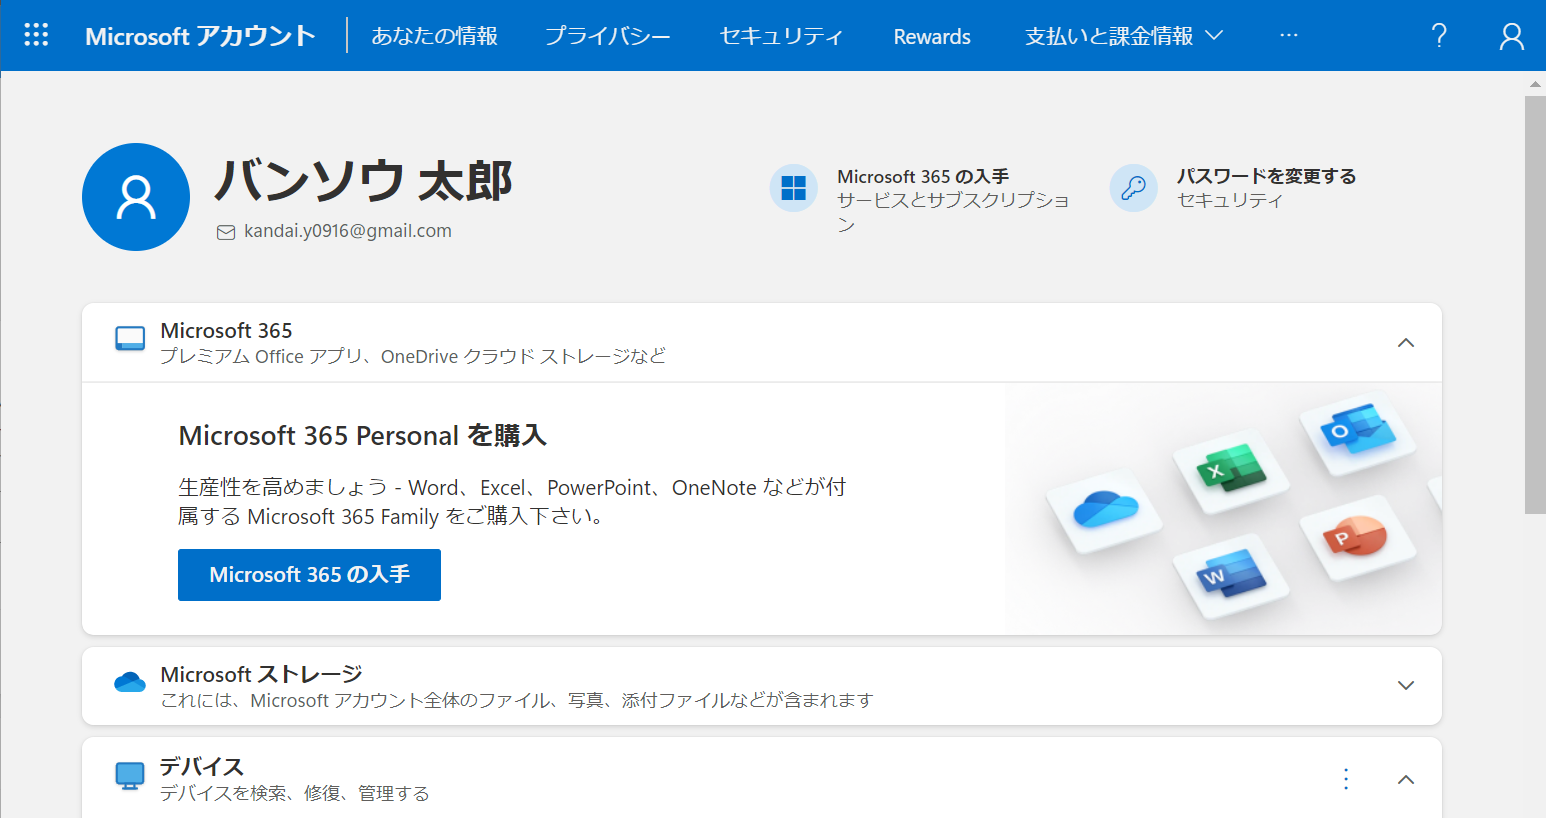Open the app launcher grid icon
This screenshot has height=818, width=1546.
point(36,35)
